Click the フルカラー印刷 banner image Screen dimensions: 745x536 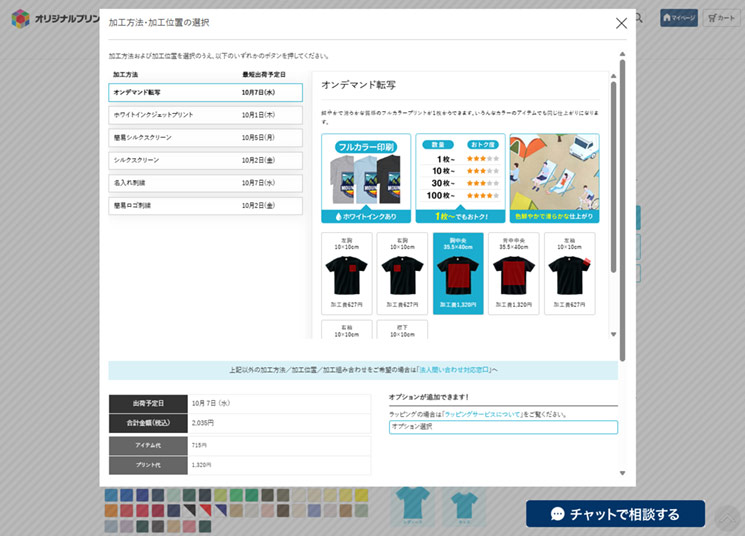click(x=366, y=178)
